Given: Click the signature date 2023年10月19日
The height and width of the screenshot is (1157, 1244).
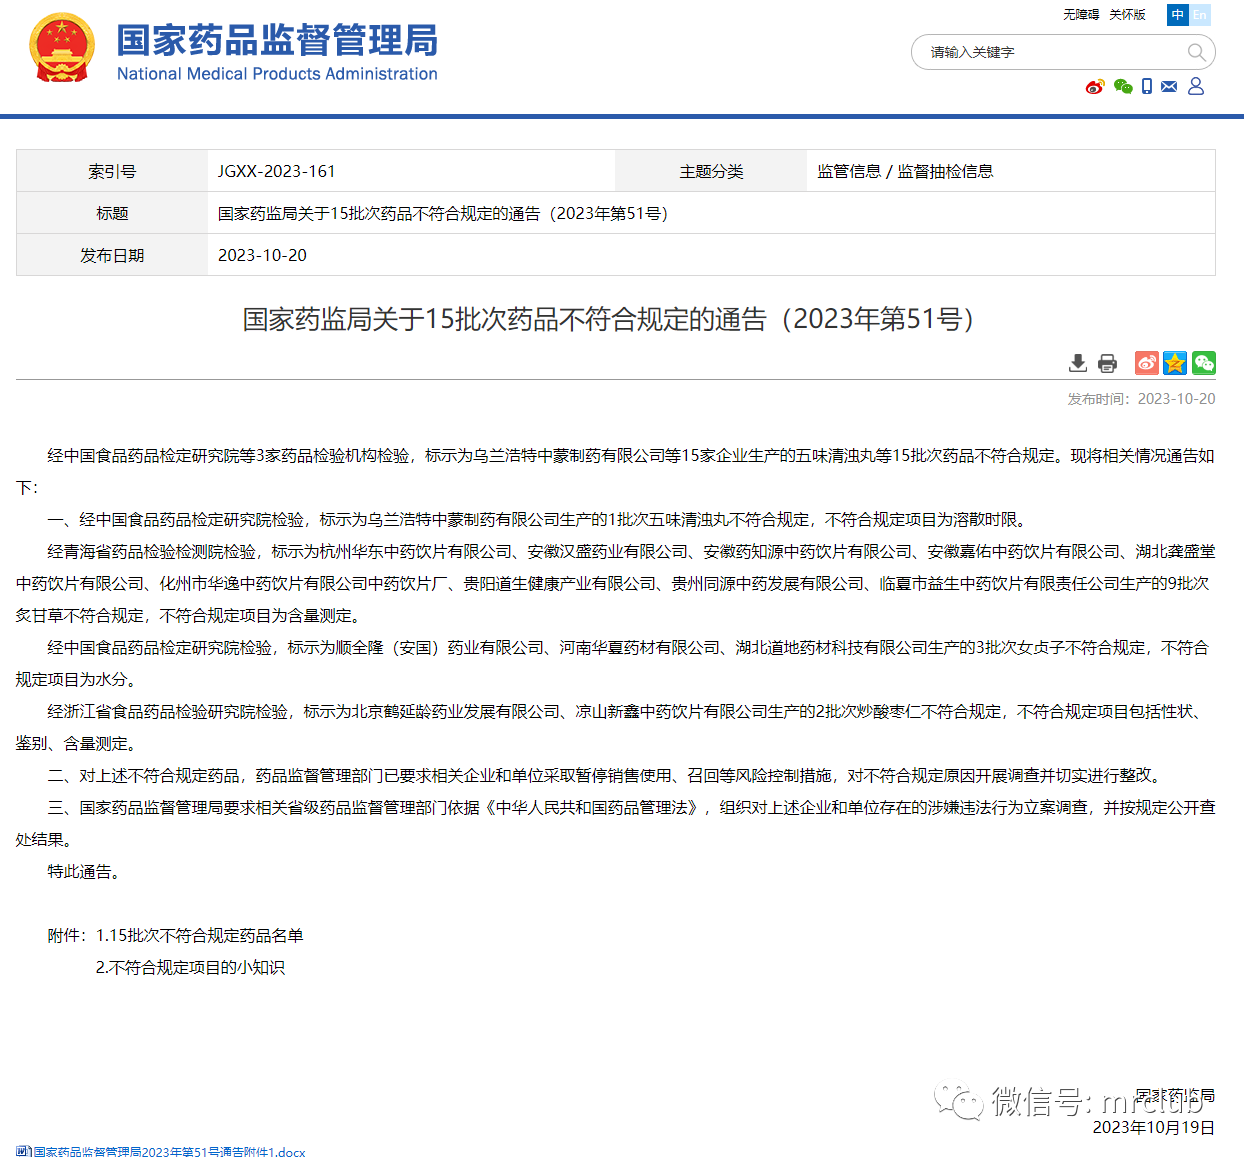Looking at the screenshot, I should [1153, 1127].
